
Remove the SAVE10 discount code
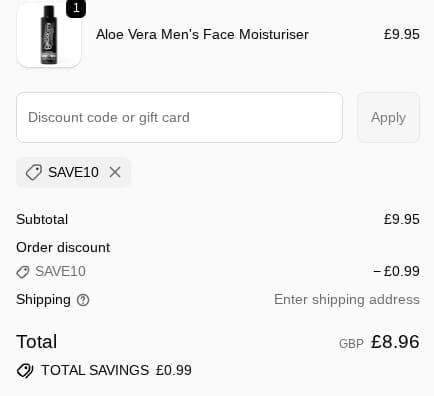(115, 172)
